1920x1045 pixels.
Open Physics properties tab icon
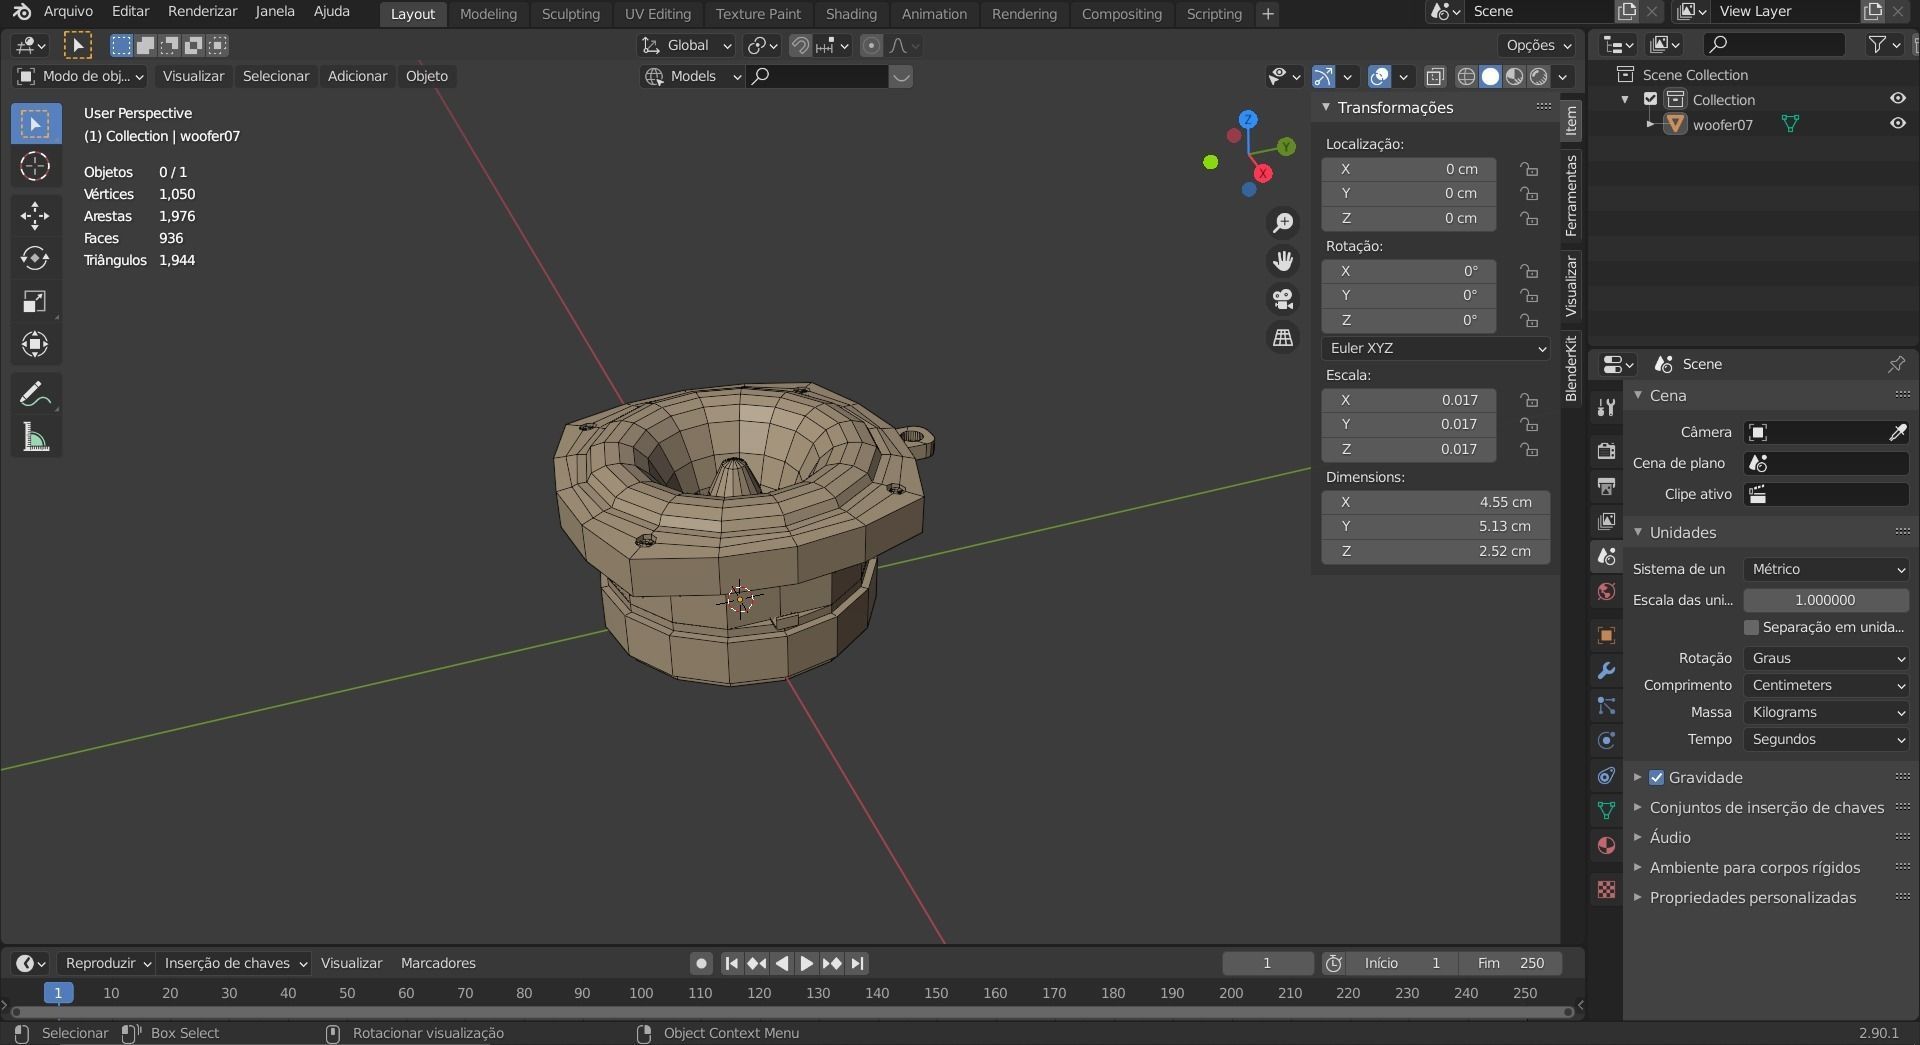tap(1606, 740)
